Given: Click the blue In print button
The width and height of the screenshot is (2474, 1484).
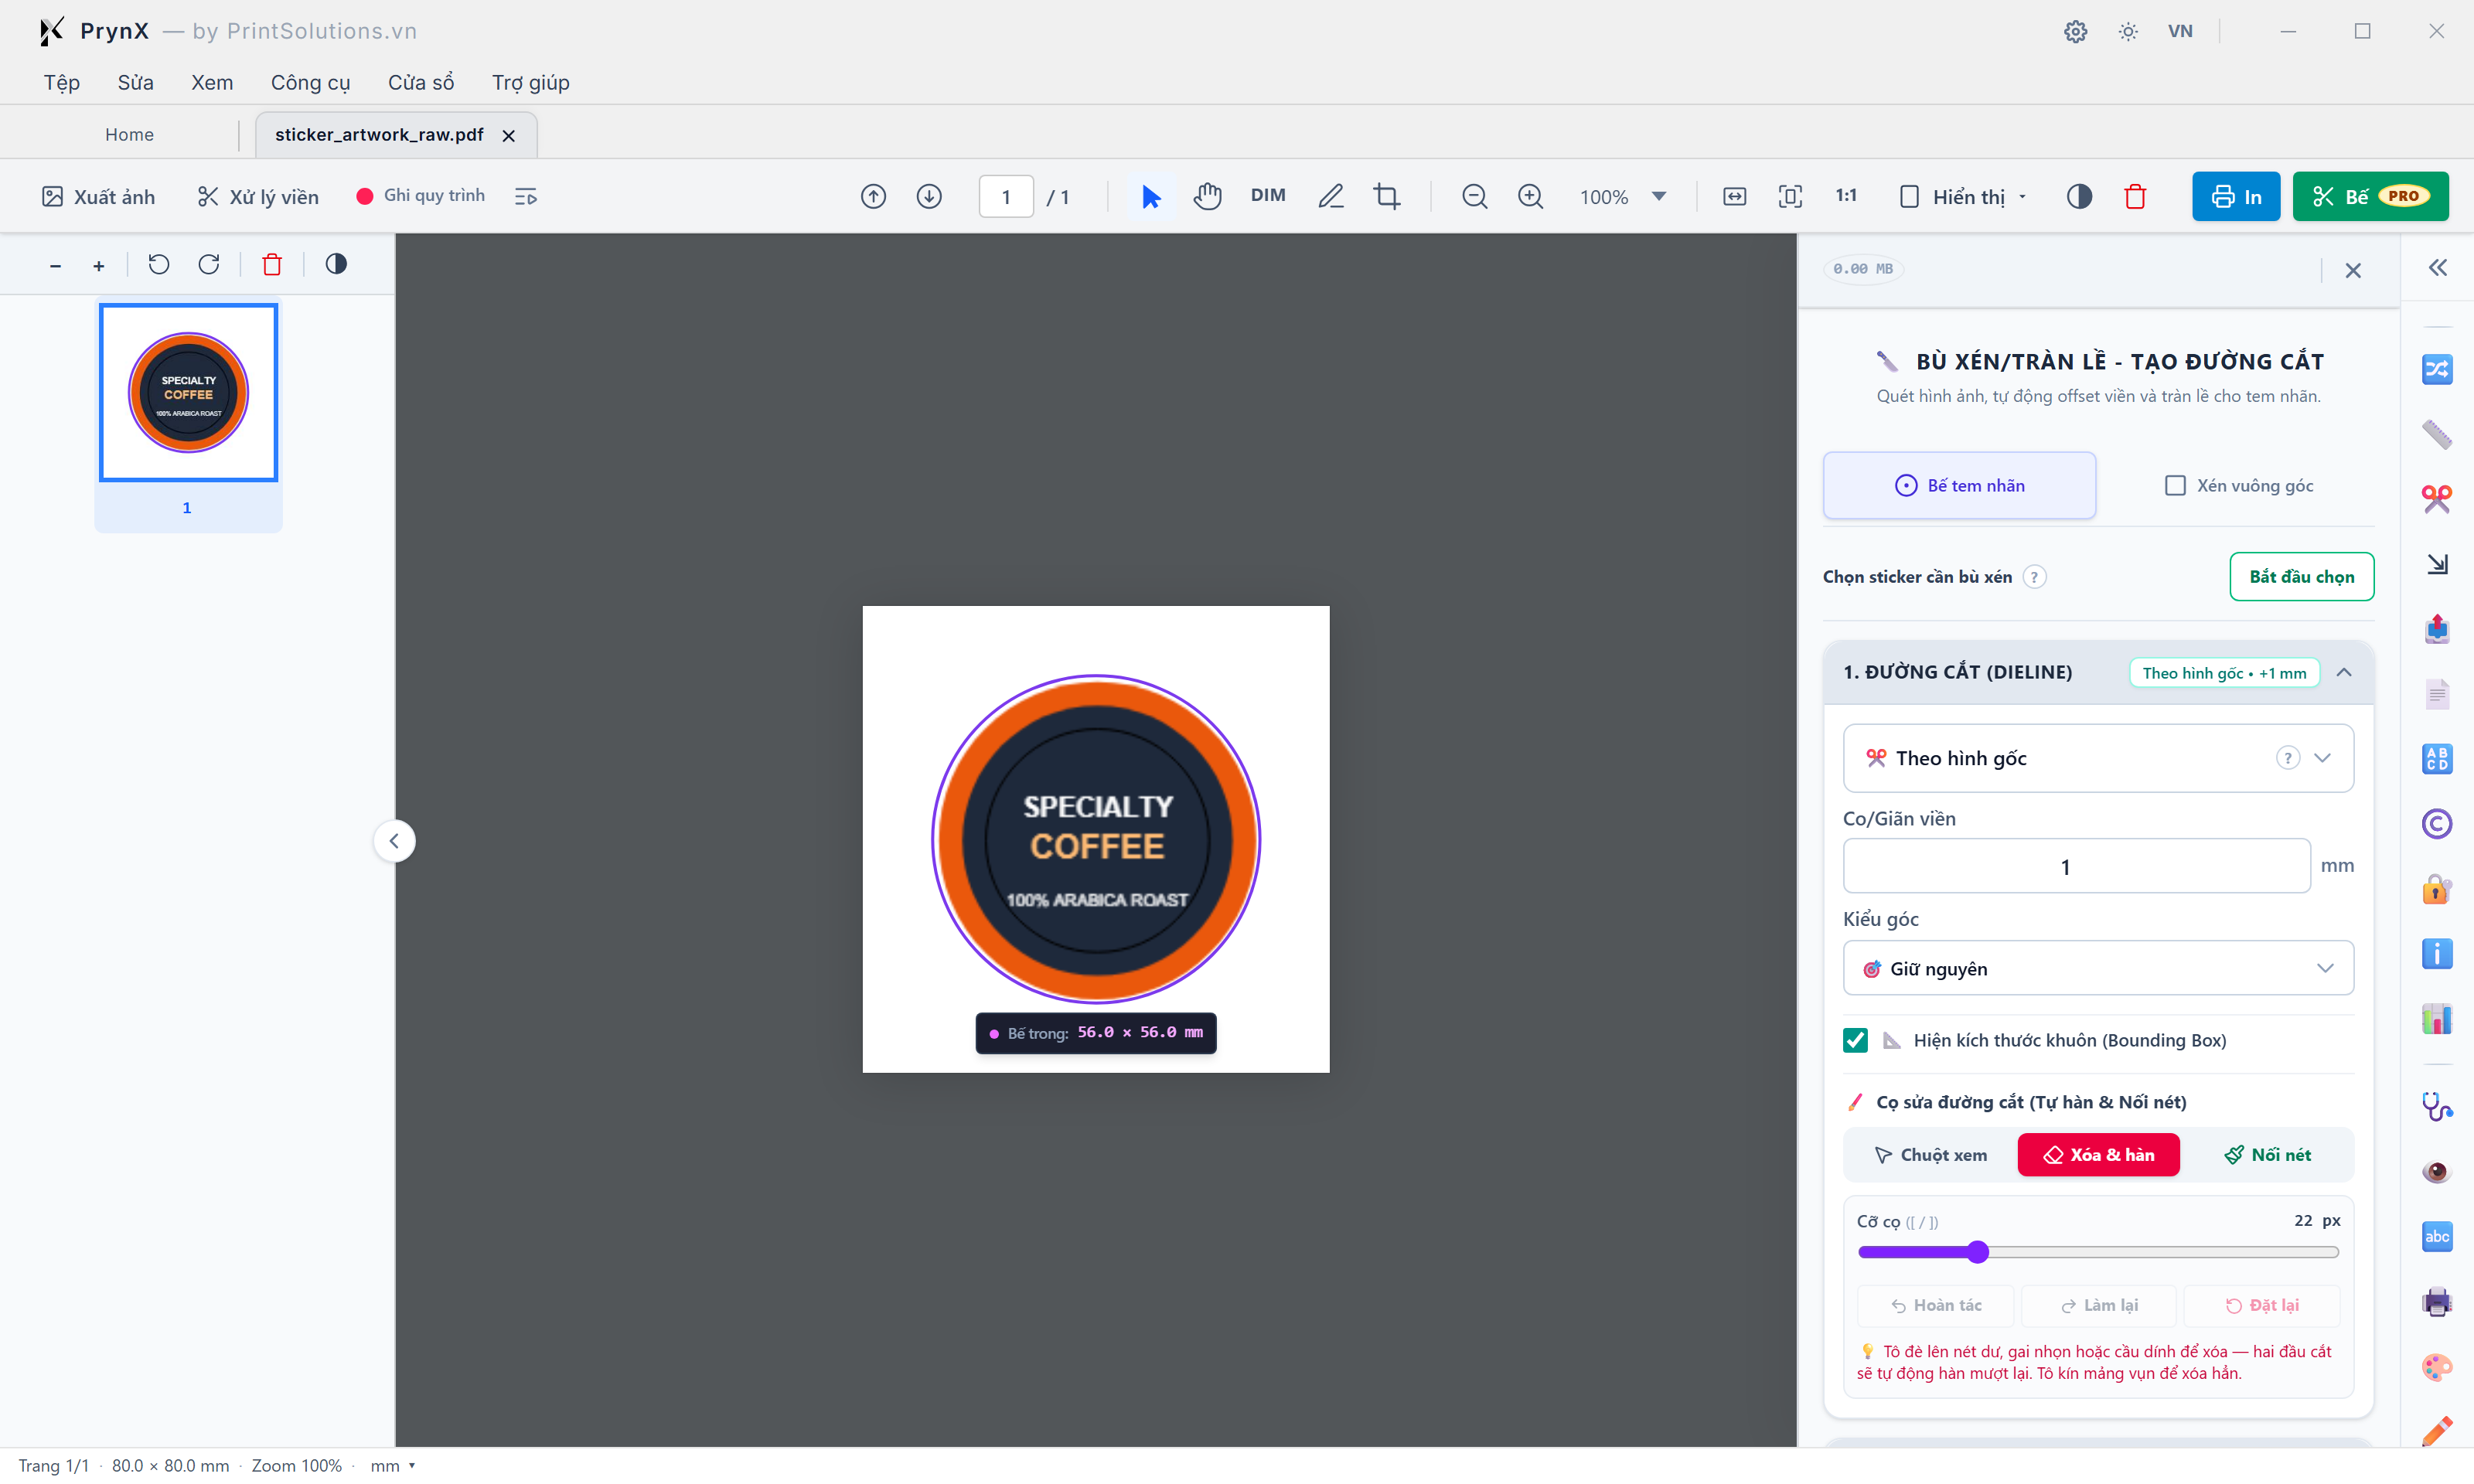Looking at the screenshot, I should tap(2235, 196).
